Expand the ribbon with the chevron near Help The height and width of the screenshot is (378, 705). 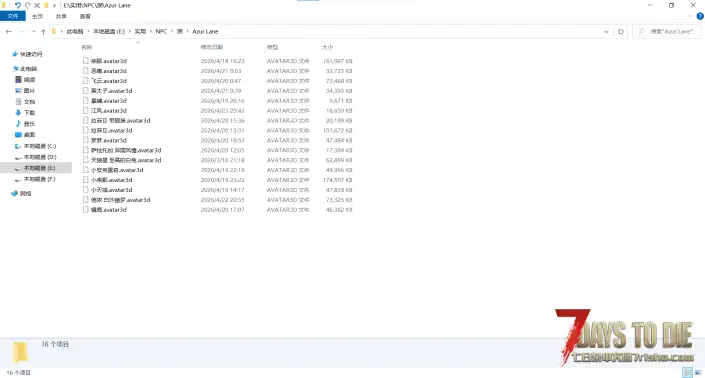pyautogui.click(x=691, y=16)
